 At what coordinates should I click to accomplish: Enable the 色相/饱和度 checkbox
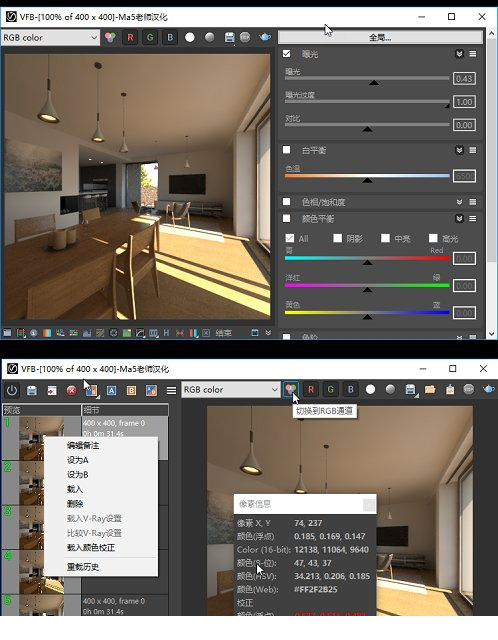pyautogui.click(x=287, y=202)
